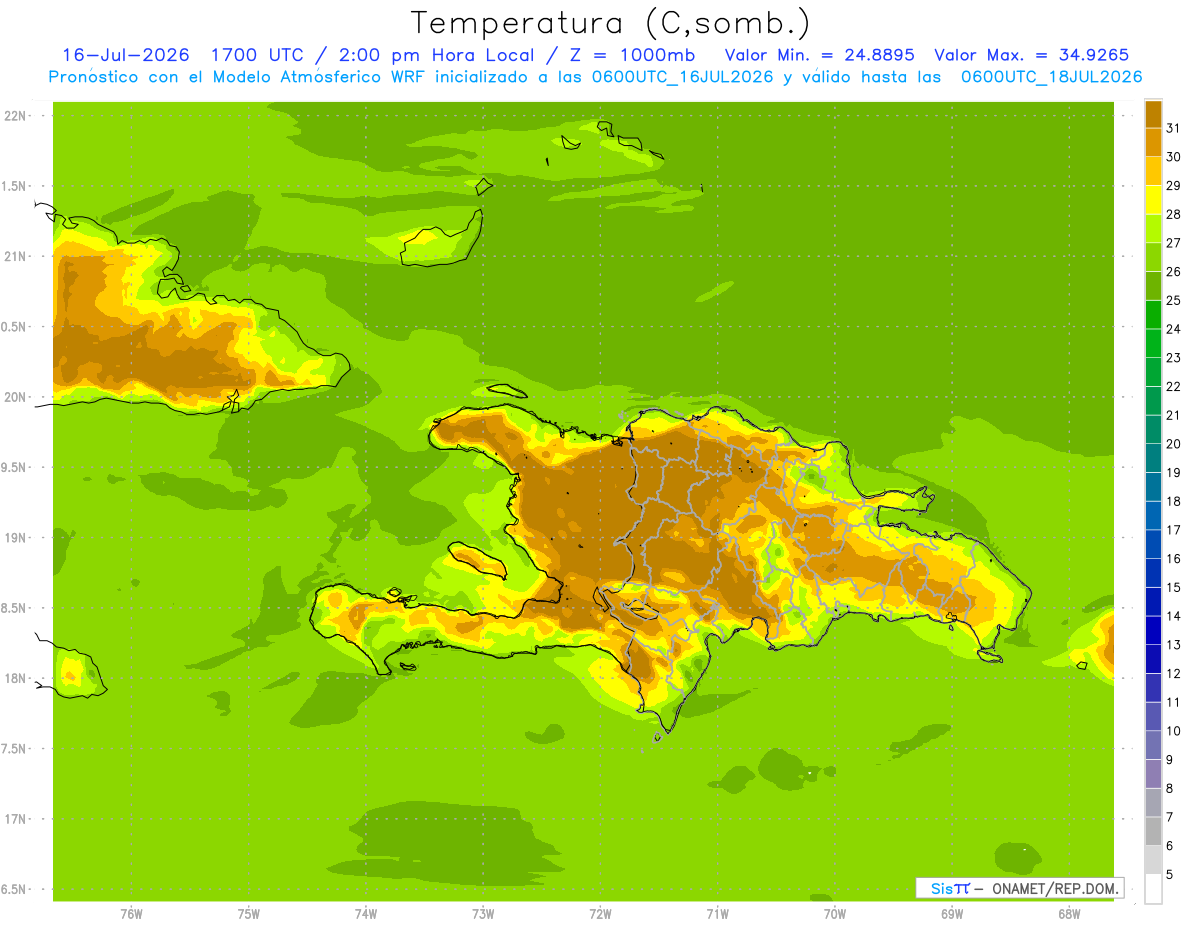Click the "0600UTC_16JUL2026" initialization time
Viewport: 1200px width, 927px height.
pyautogui.click(x=677, y=77)
